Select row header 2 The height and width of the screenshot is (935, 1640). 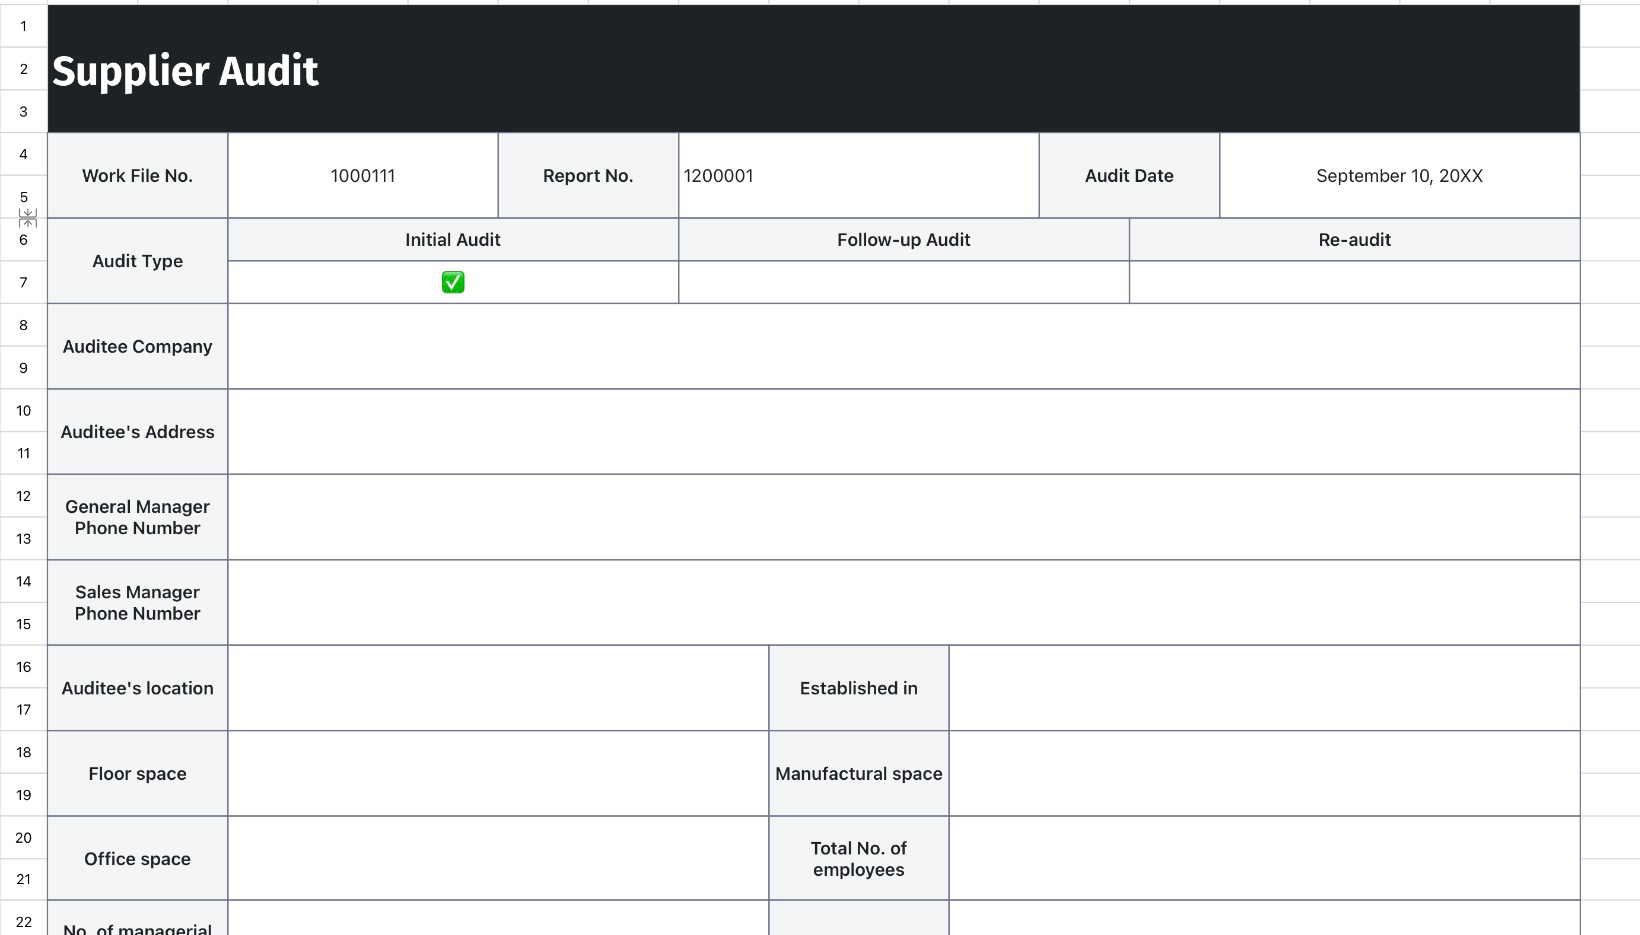pyautogui.click(x=24, y=69)
